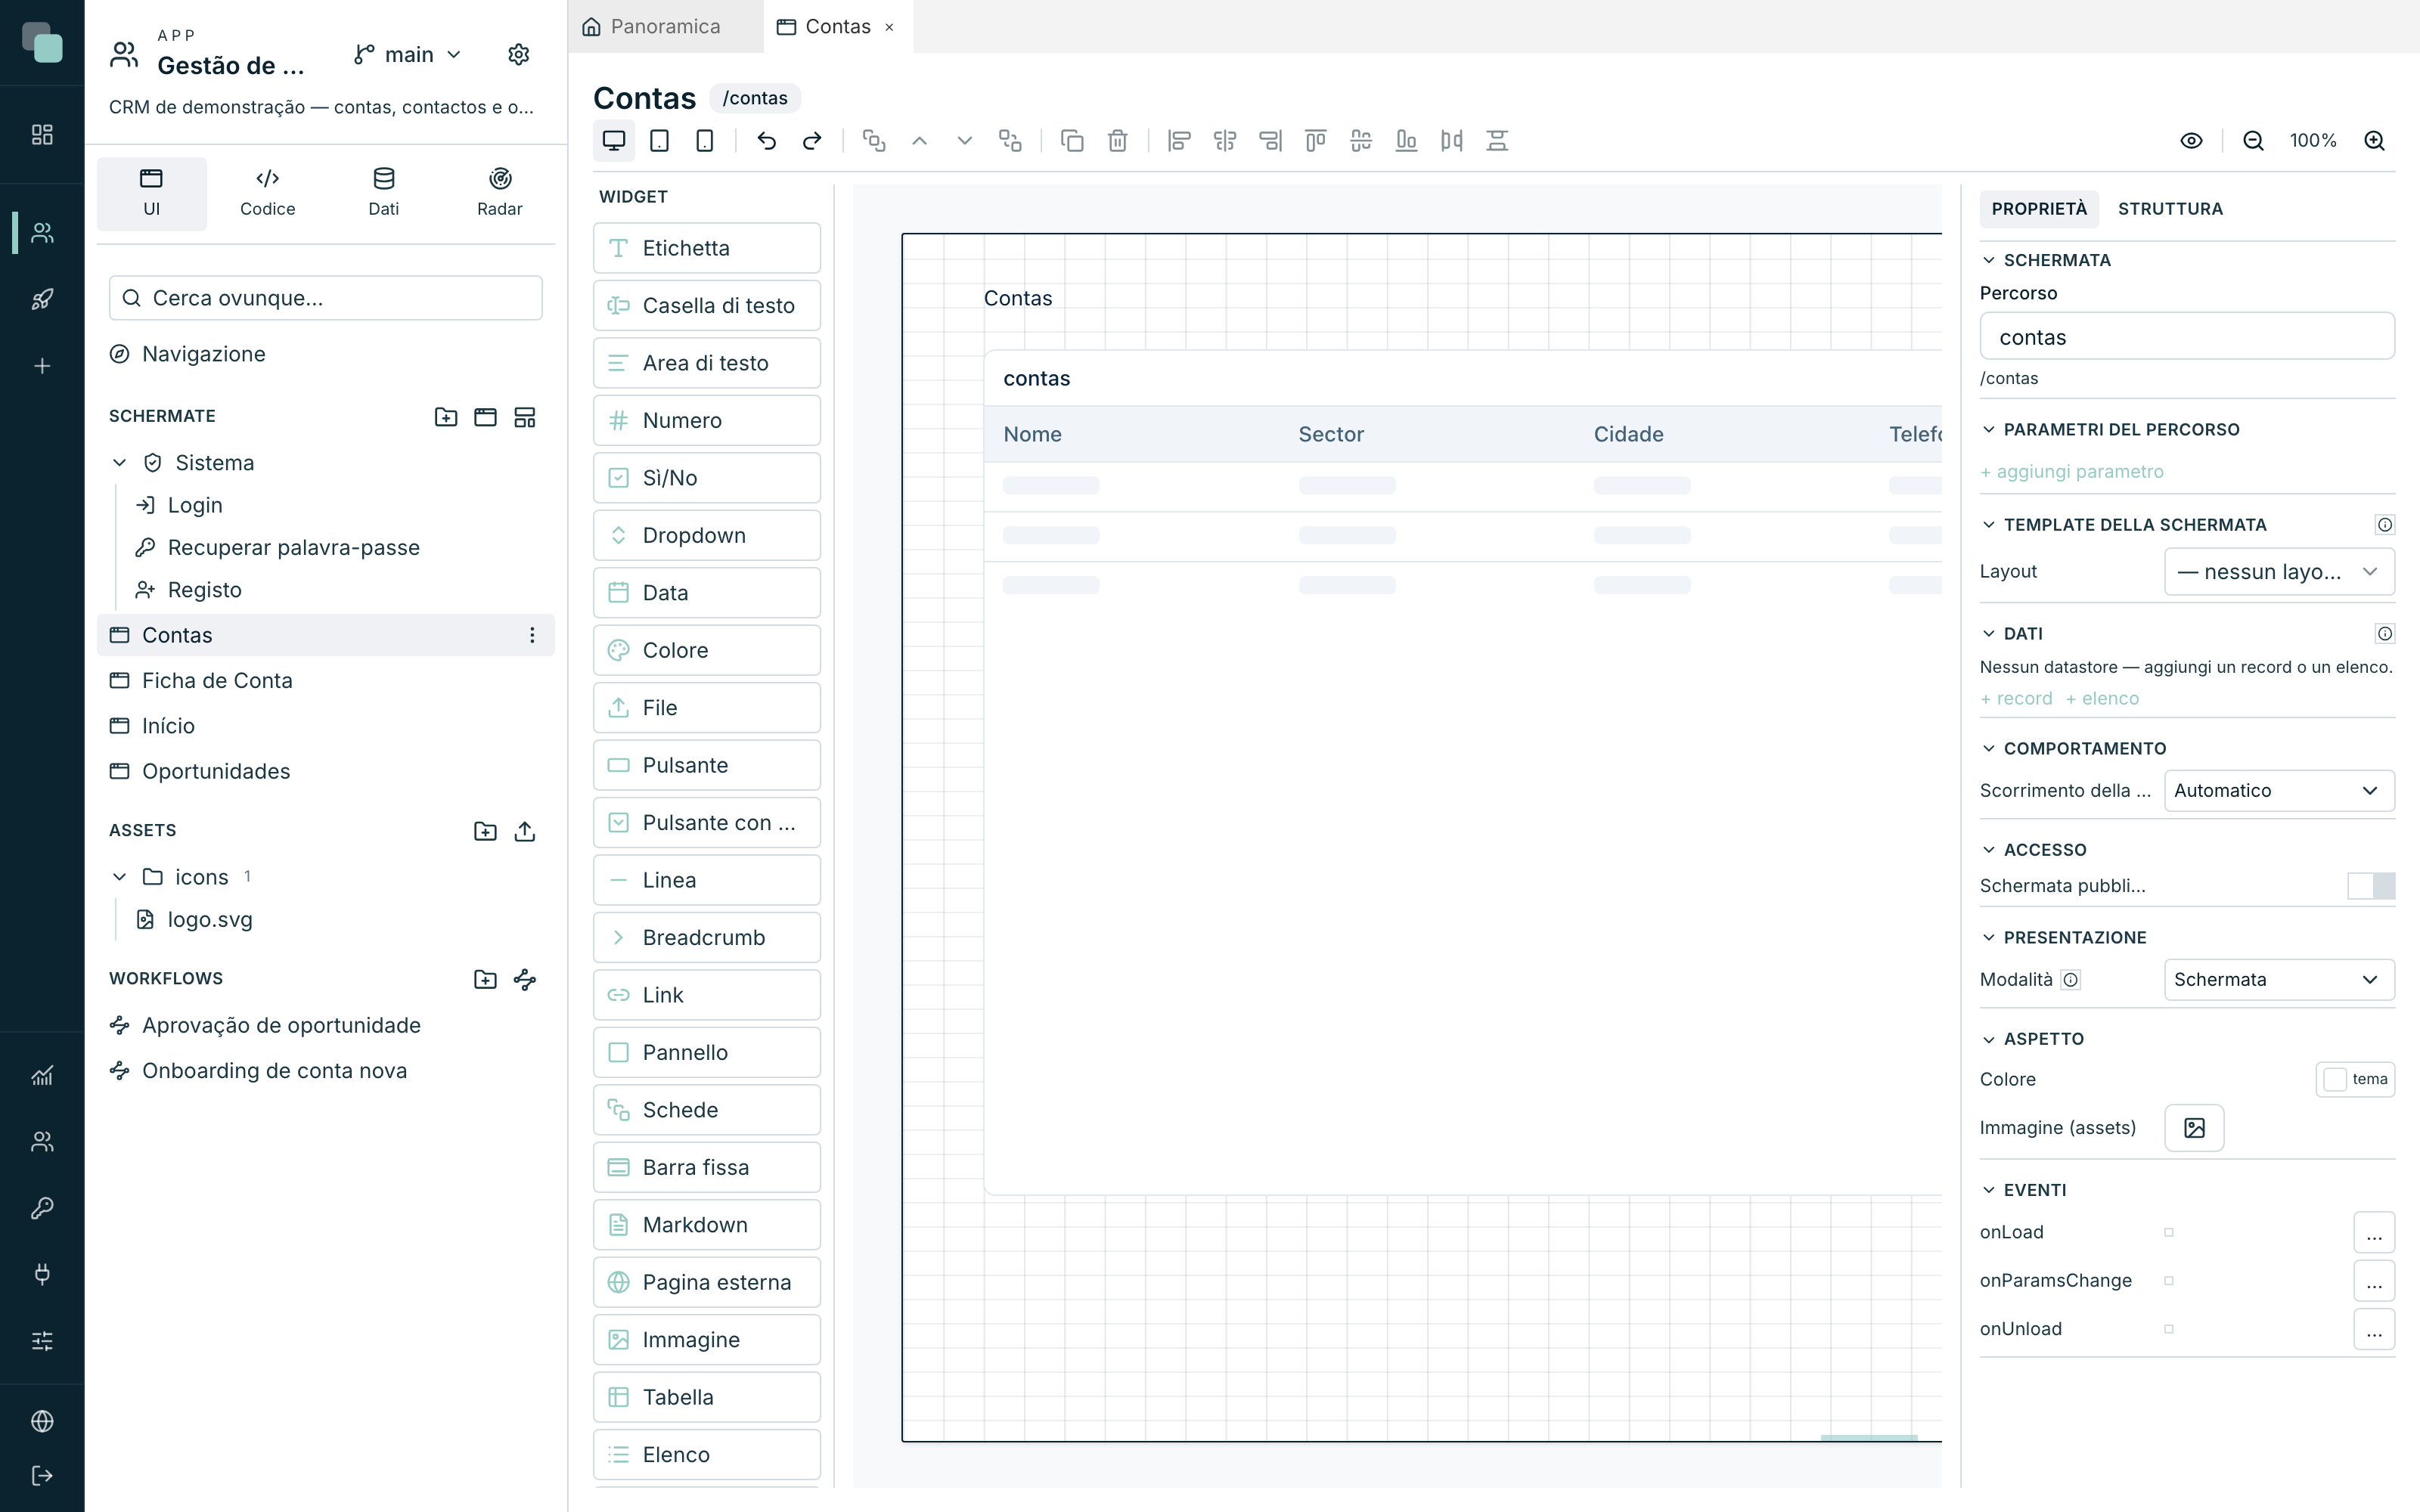Image resolution: width=2420 pixels, height=1512 pixels.
Task: Add new screen in Schermate
Action: pyautogui.click(x=485, y=417)
